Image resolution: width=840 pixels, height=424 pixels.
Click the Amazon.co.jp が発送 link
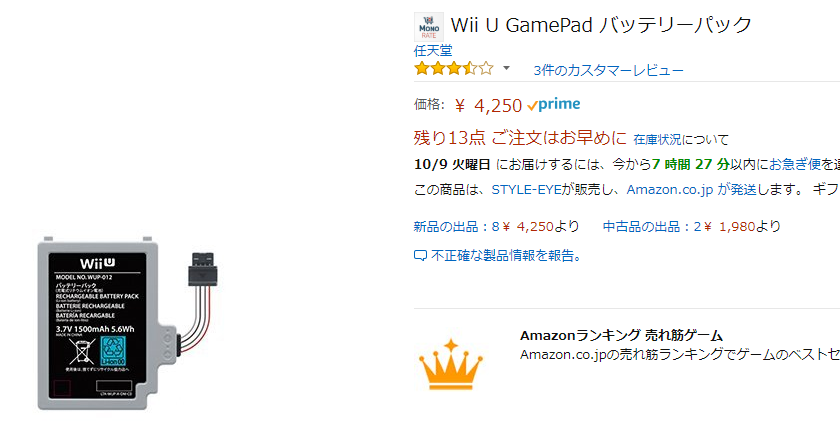691,190
